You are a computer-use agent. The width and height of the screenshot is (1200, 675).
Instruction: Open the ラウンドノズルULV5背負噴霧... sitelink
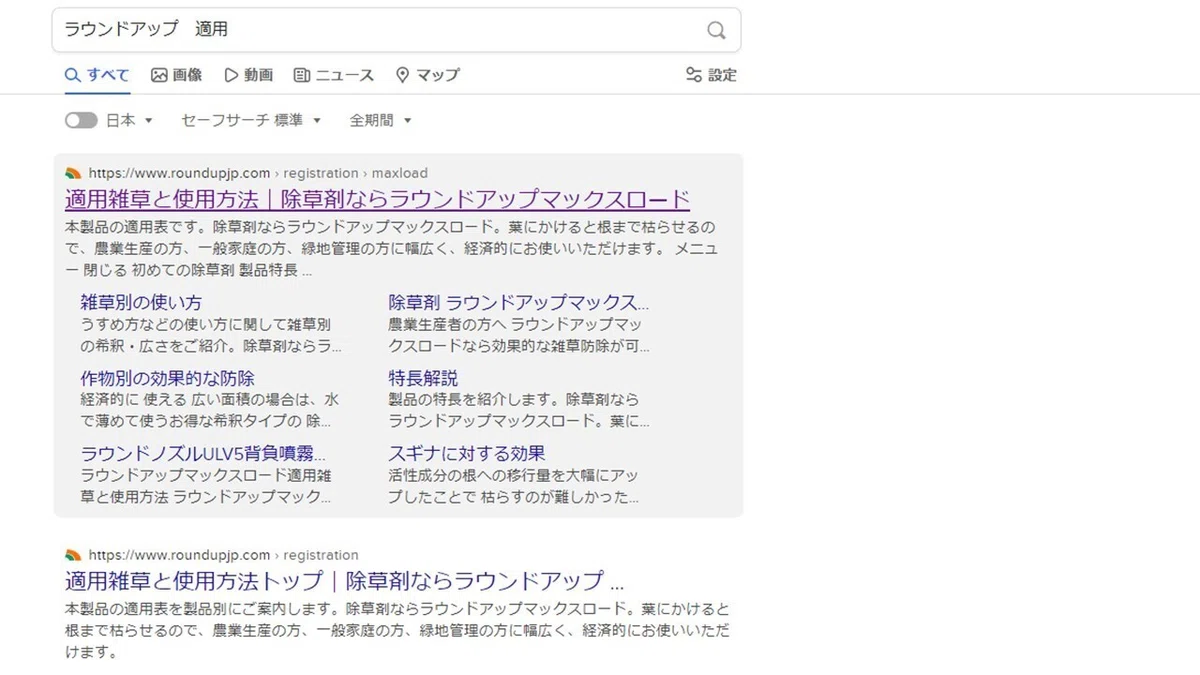(x=203, y=453)
